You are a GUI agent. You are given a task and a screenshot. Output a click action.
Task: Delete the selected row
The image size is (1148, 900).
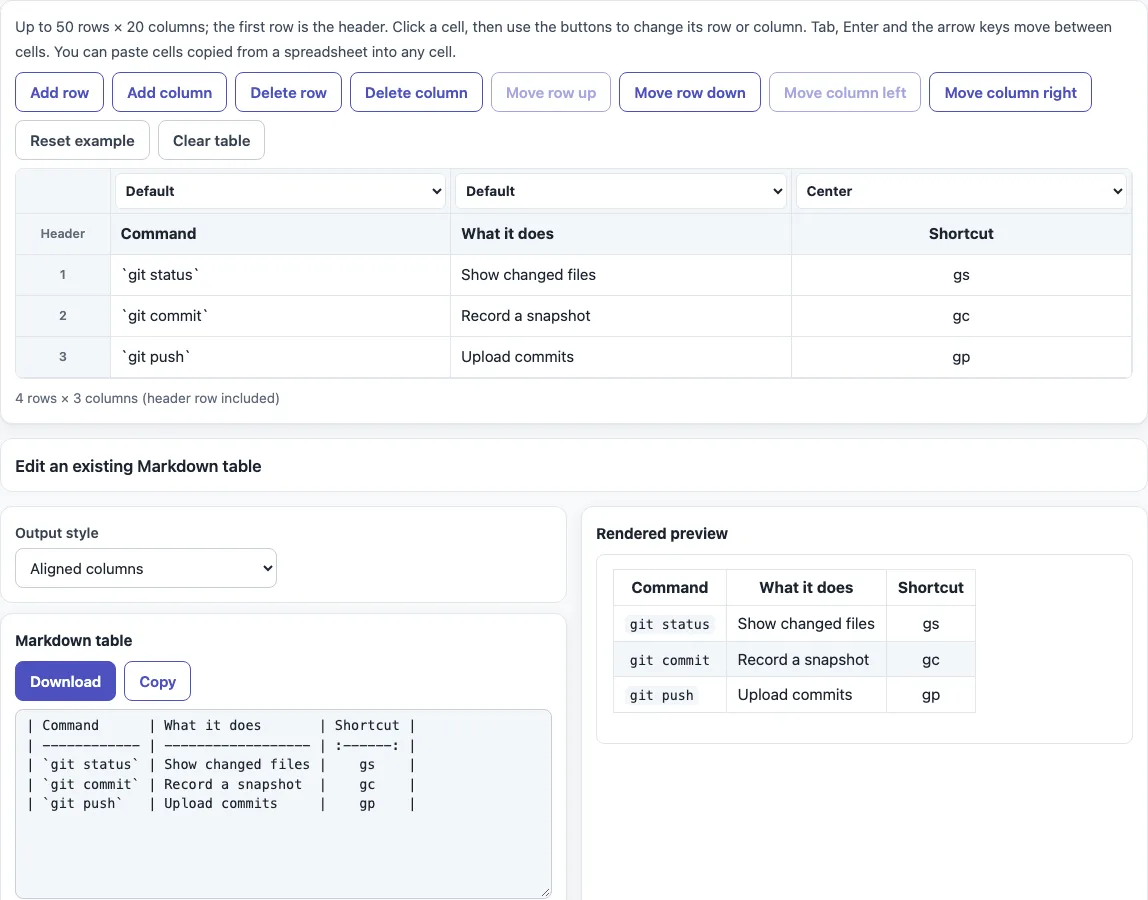(288, 92)
